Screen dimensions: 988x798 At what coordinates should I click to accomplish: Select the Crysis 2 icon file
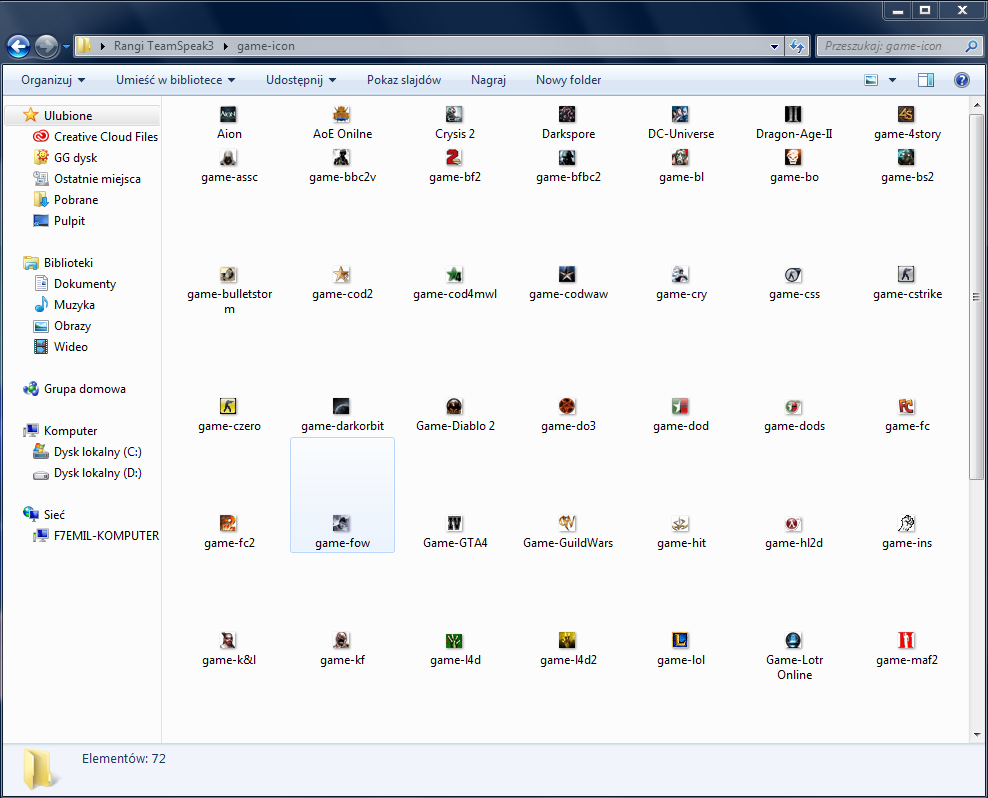[454, 122]
